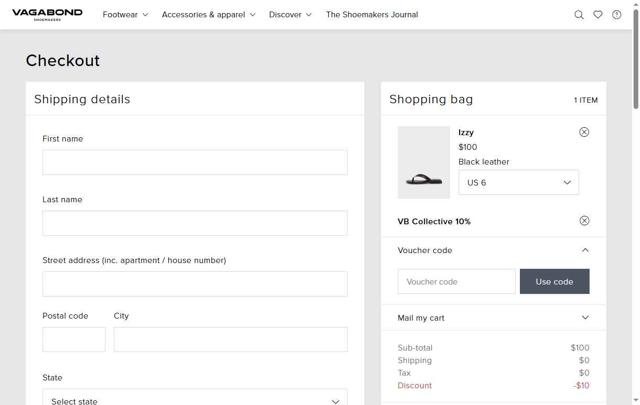The image size is (640, 405).
Task: Expand the Mail my cart section
Action: click(x=493, y=318)
